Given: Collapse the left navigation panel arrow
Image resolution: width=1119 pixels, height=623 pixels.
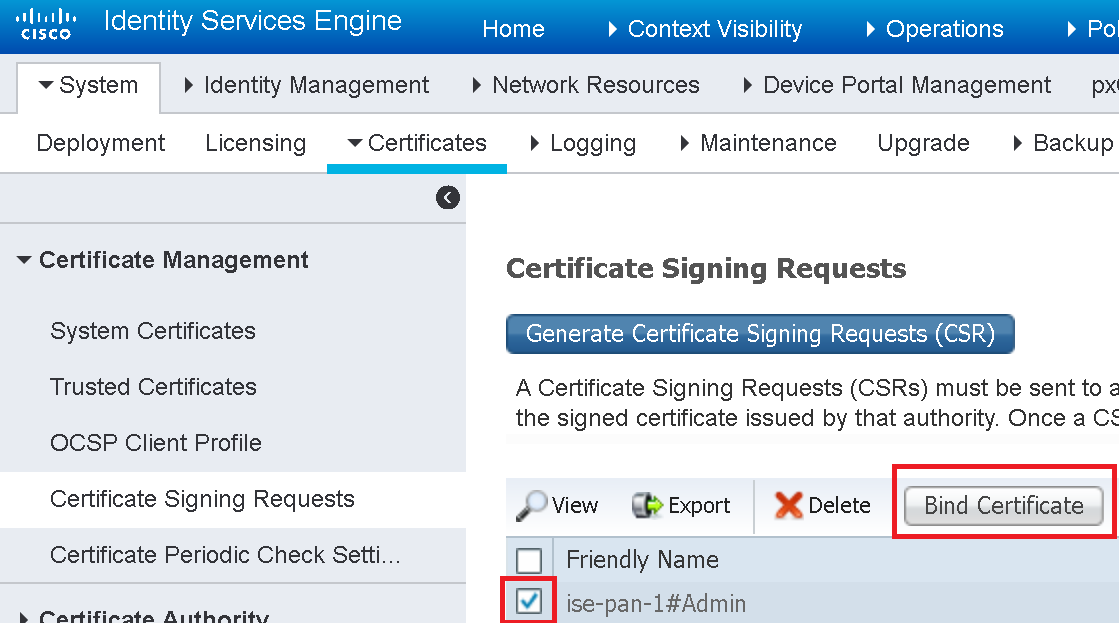Looking at the screenshot, I should [x=447, y=197].
